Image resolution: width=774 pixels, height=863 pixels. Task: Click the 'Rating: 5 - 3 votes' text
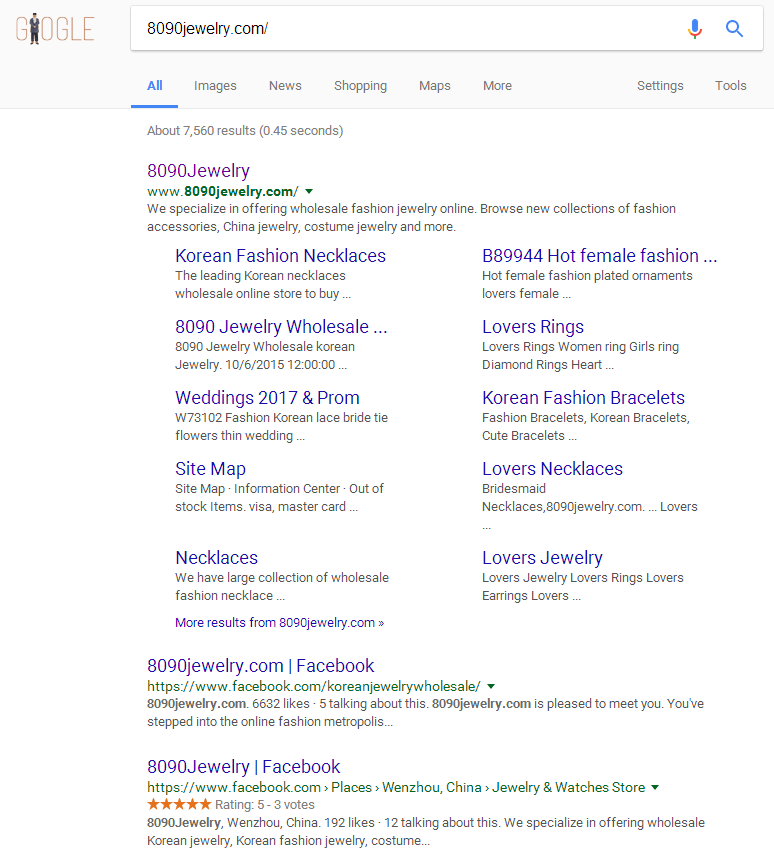[265, 805]
